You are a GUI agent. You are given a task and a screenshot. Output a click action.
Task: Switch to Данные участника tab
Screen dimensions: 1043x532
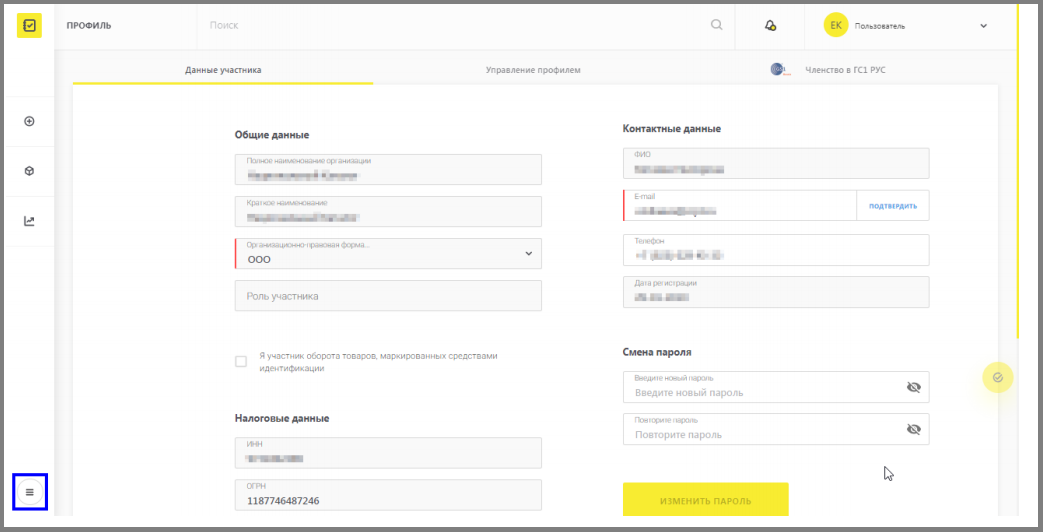click(223, 70)
